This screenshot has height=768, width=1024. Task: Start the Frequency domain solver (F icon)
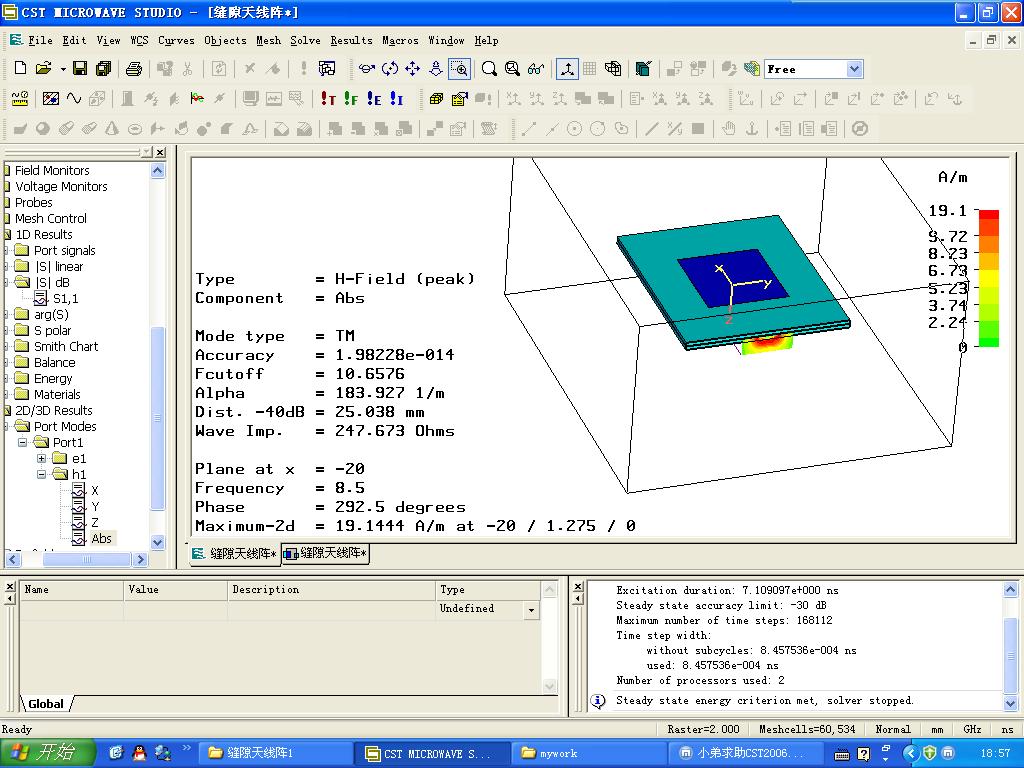pyautogui.click(x=351, y=99)
